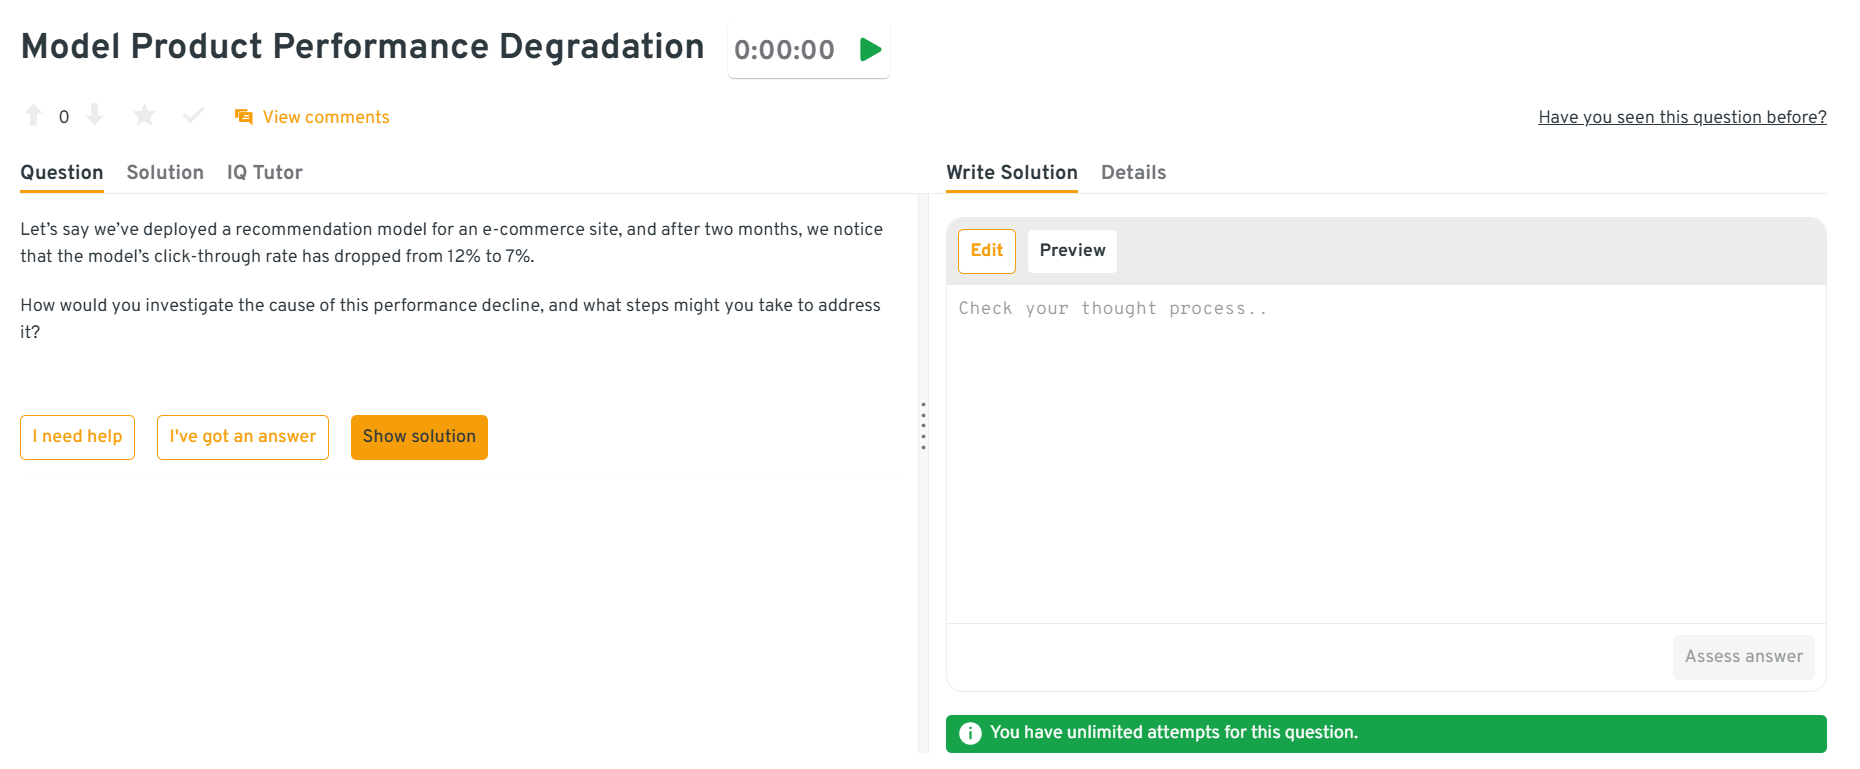Screen dimensions: 1860x769
Task: Bookmark the question with the star icon
Action: click(x=144, y=116)
